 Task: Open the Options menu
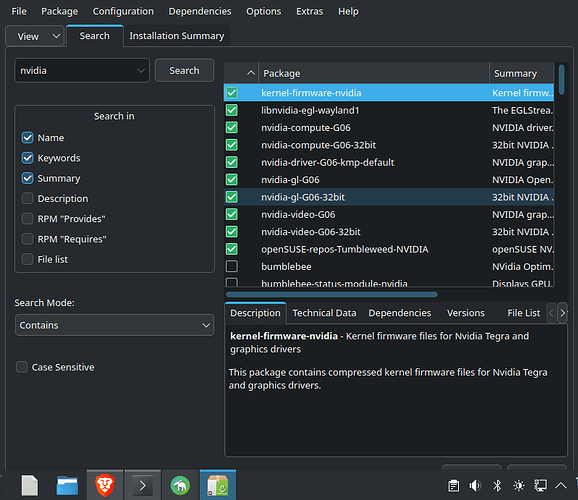coord(264,11)
